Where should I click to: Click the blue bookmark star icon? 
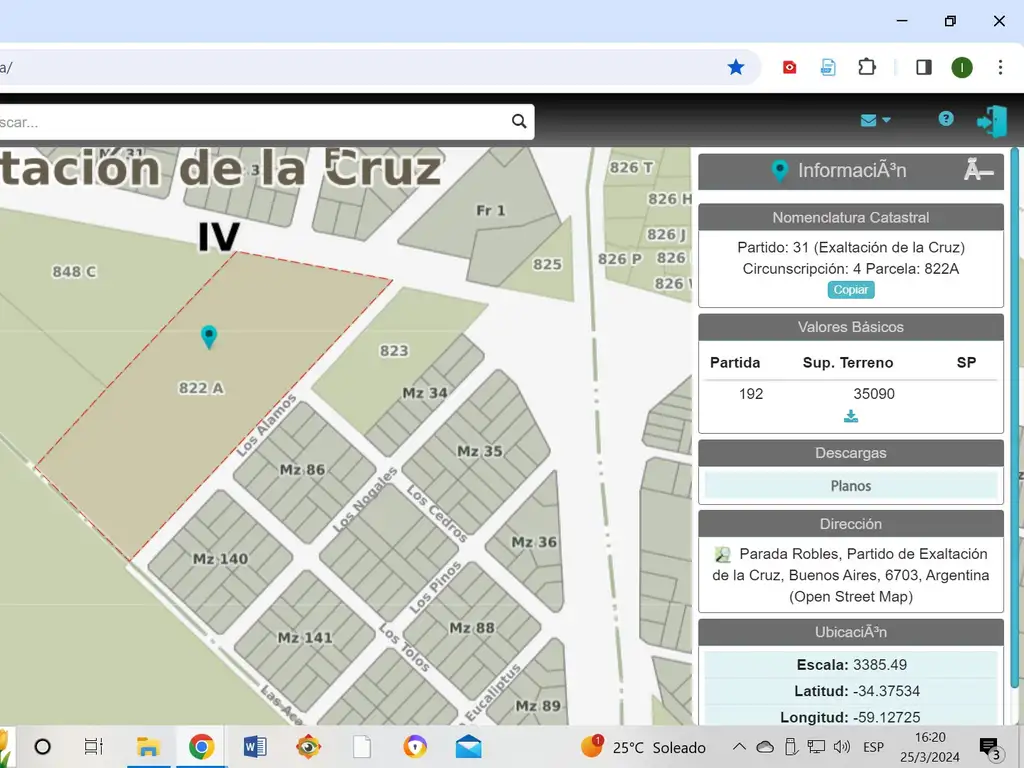(x=736, y=67)
